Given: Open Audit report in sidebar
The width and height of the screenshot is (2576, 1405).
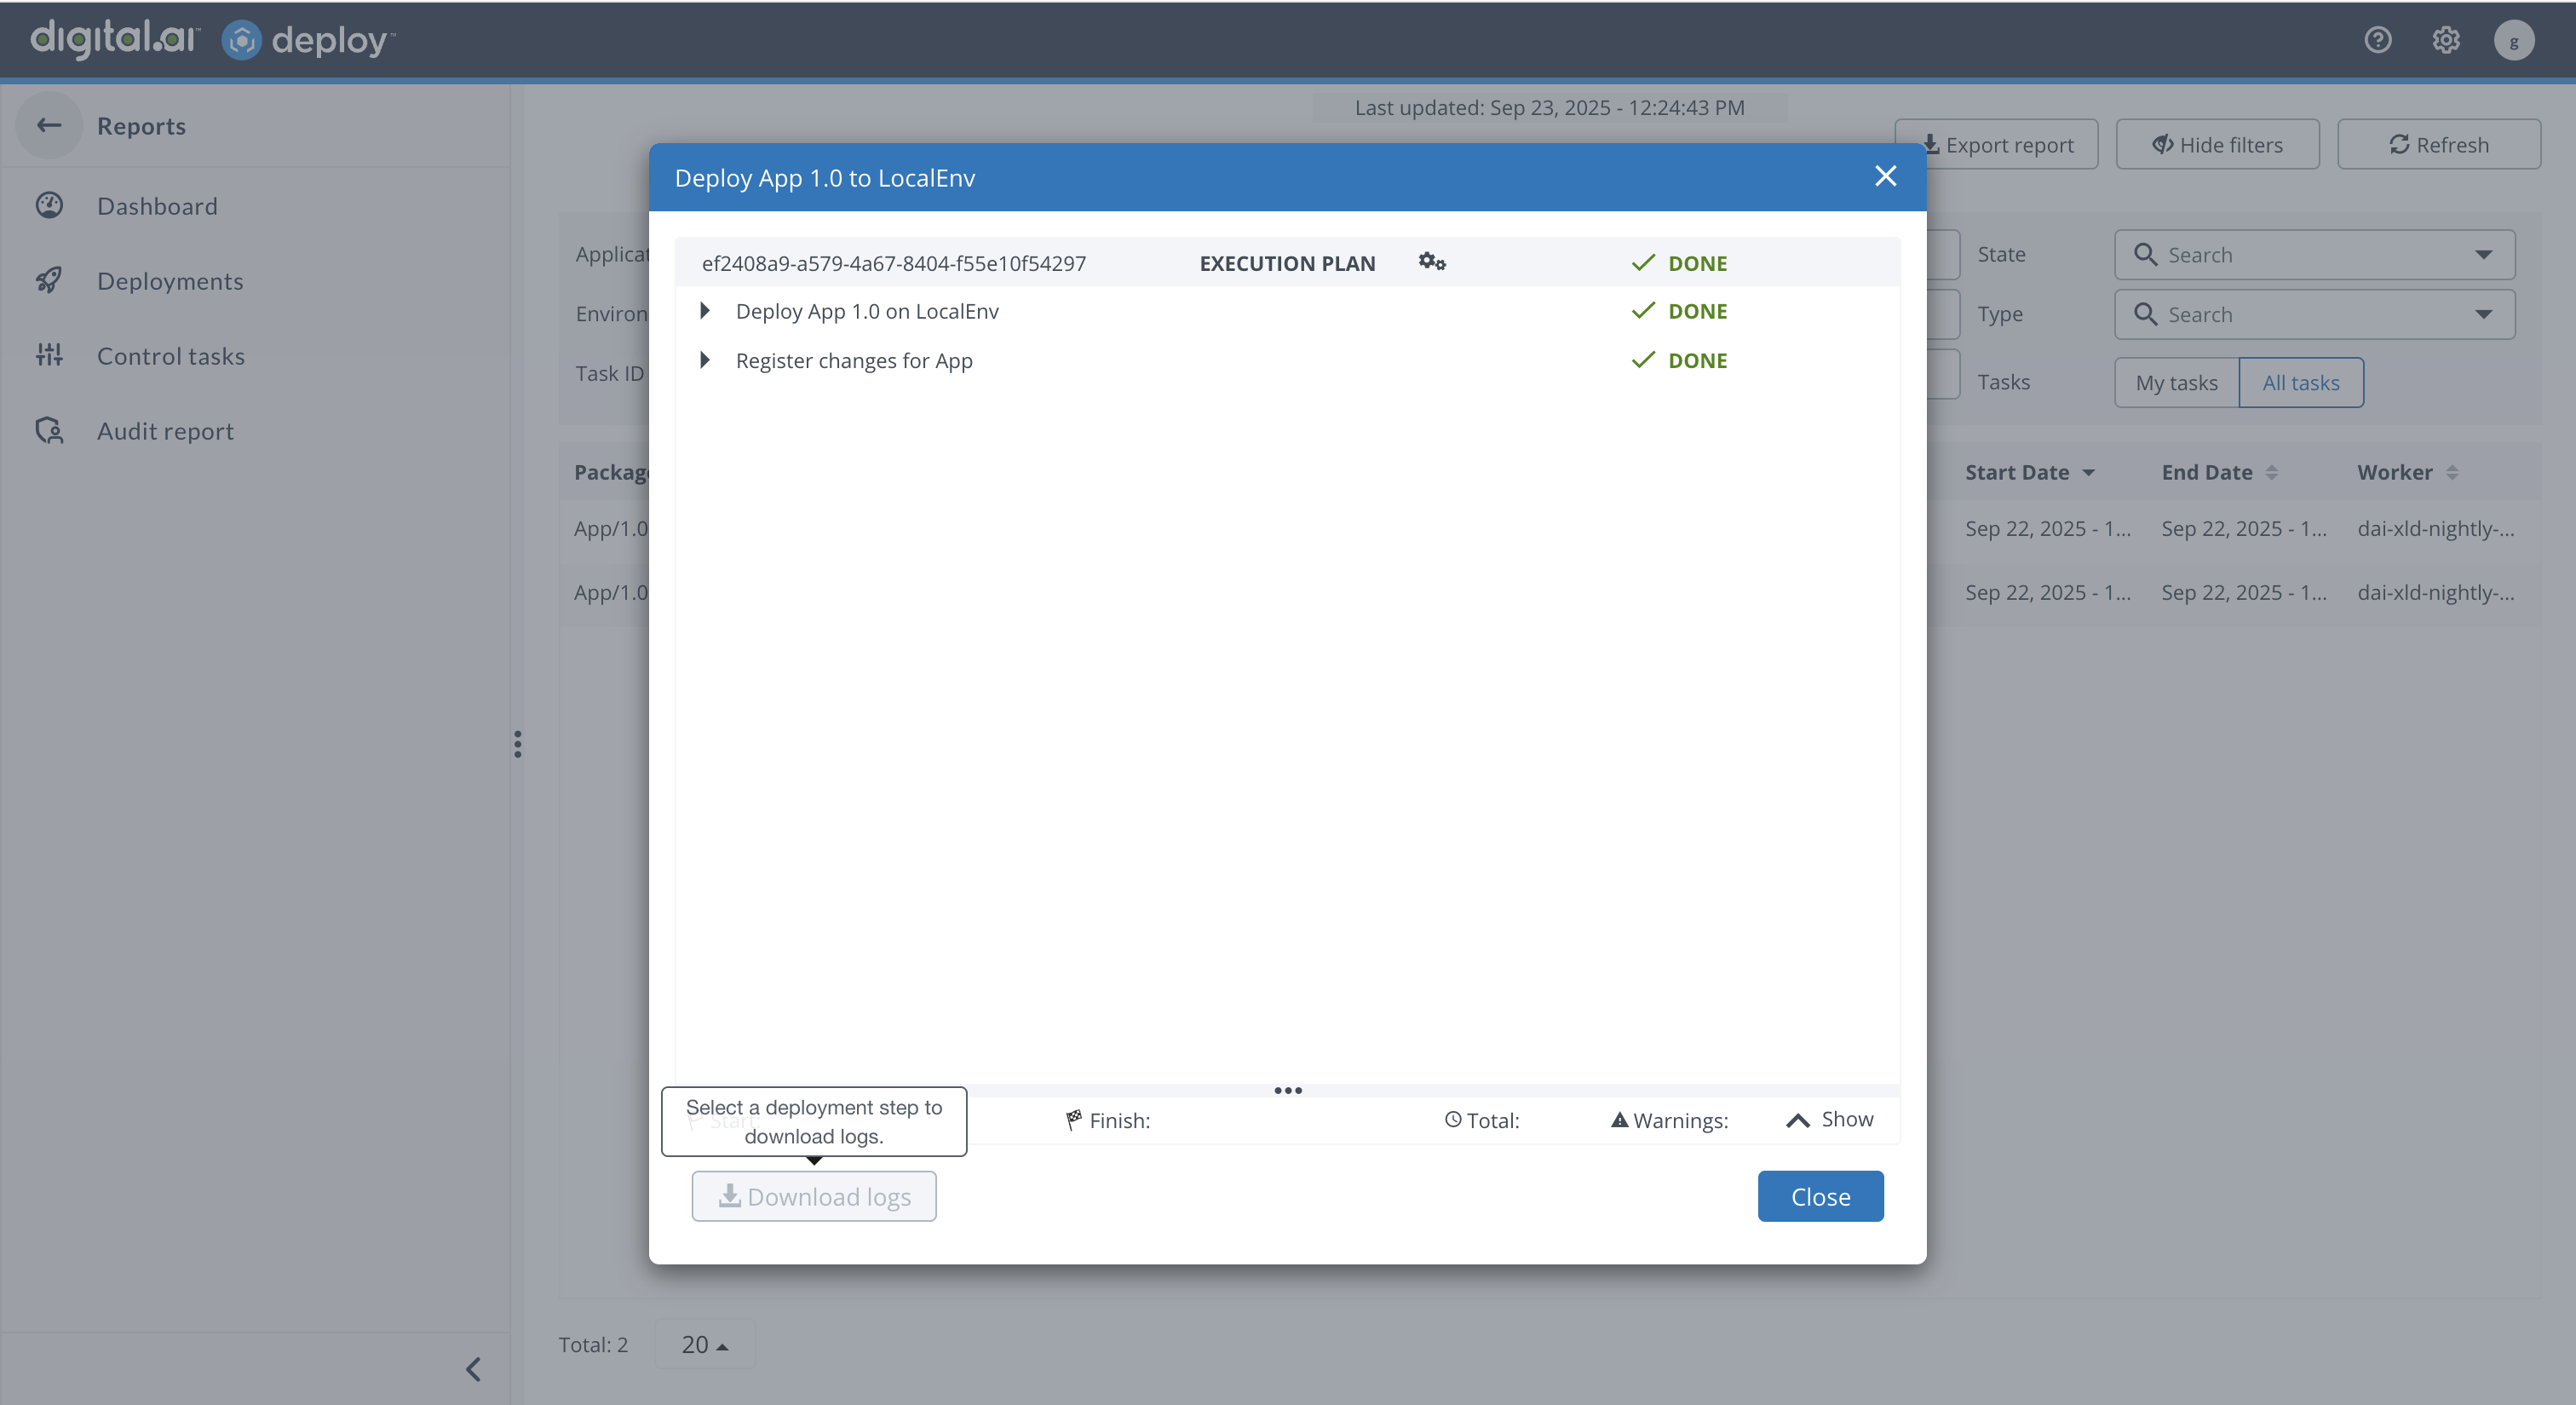Looking at the screenshot, I should [165, 431].
